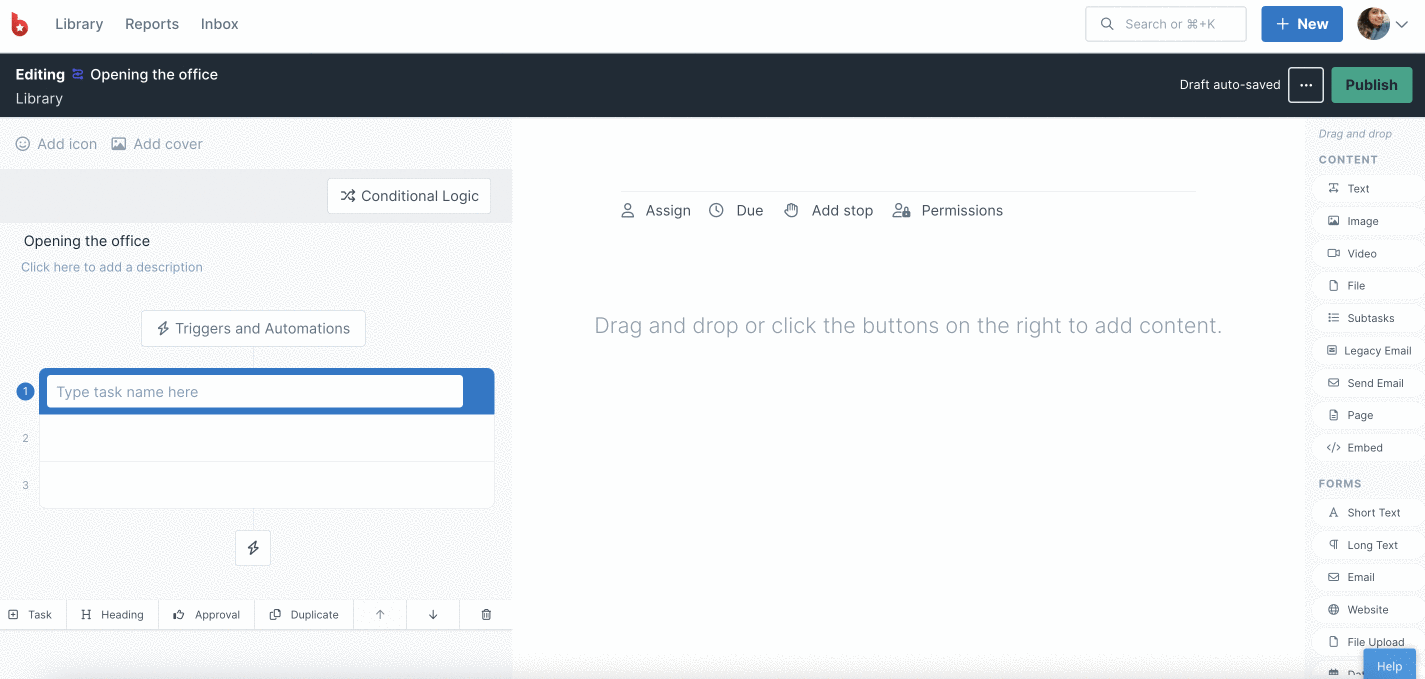Screen dimensions: 1425x679
Task: Publish the template
Action: tap(1371, 85)
